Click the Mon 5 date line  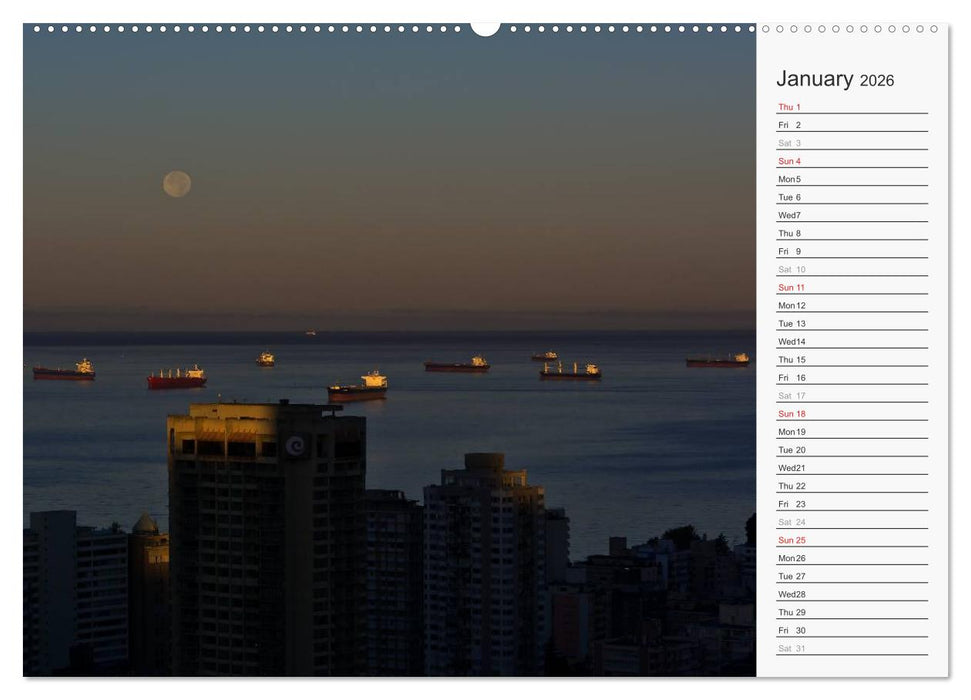789,178
